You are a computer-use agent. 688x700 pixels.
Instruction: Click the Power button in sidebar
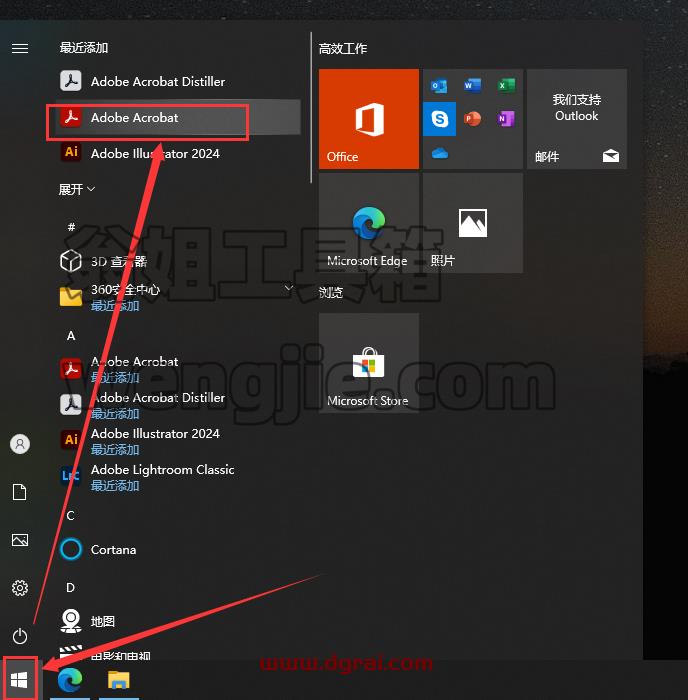(x=20, y=636)
